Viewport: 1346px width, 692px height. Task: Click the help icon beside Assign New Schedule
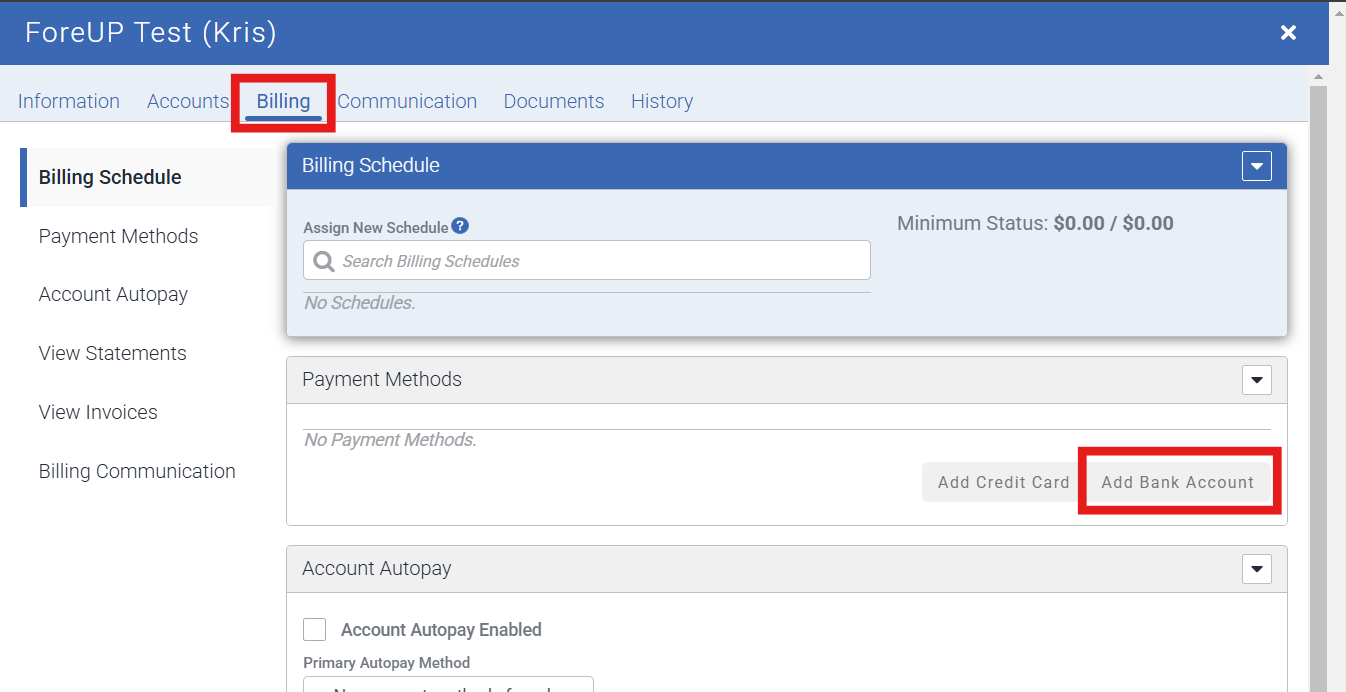point(460,226)
